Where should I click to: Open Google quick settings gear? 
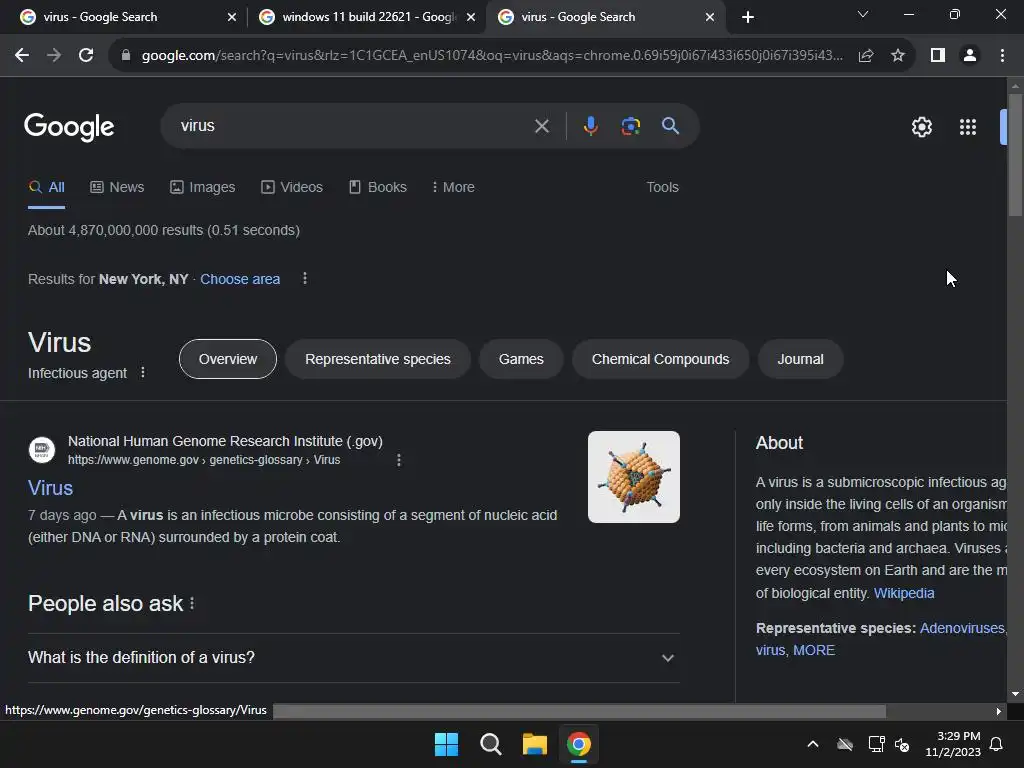click(x=921, y=127)
